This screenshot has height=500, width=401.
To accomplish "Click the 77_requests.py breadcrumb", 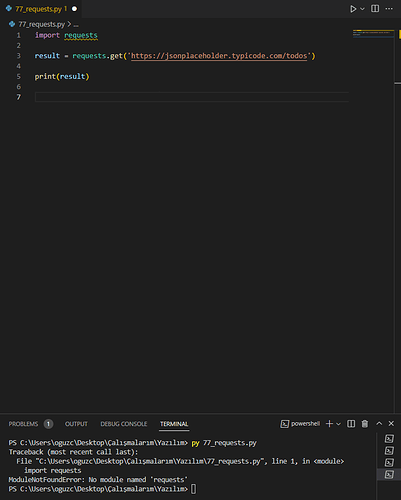I will [x=41, y=24].
